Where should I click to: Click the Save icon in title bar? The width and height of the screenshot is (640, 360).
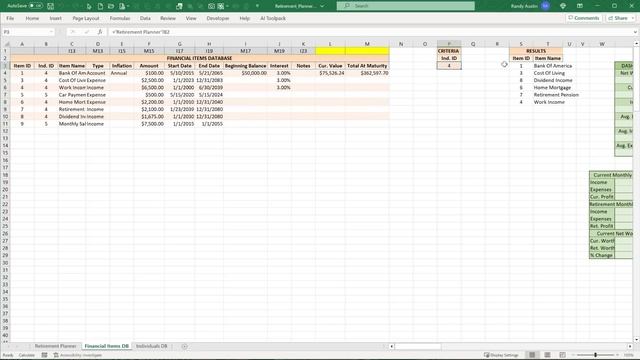(51, 6)
